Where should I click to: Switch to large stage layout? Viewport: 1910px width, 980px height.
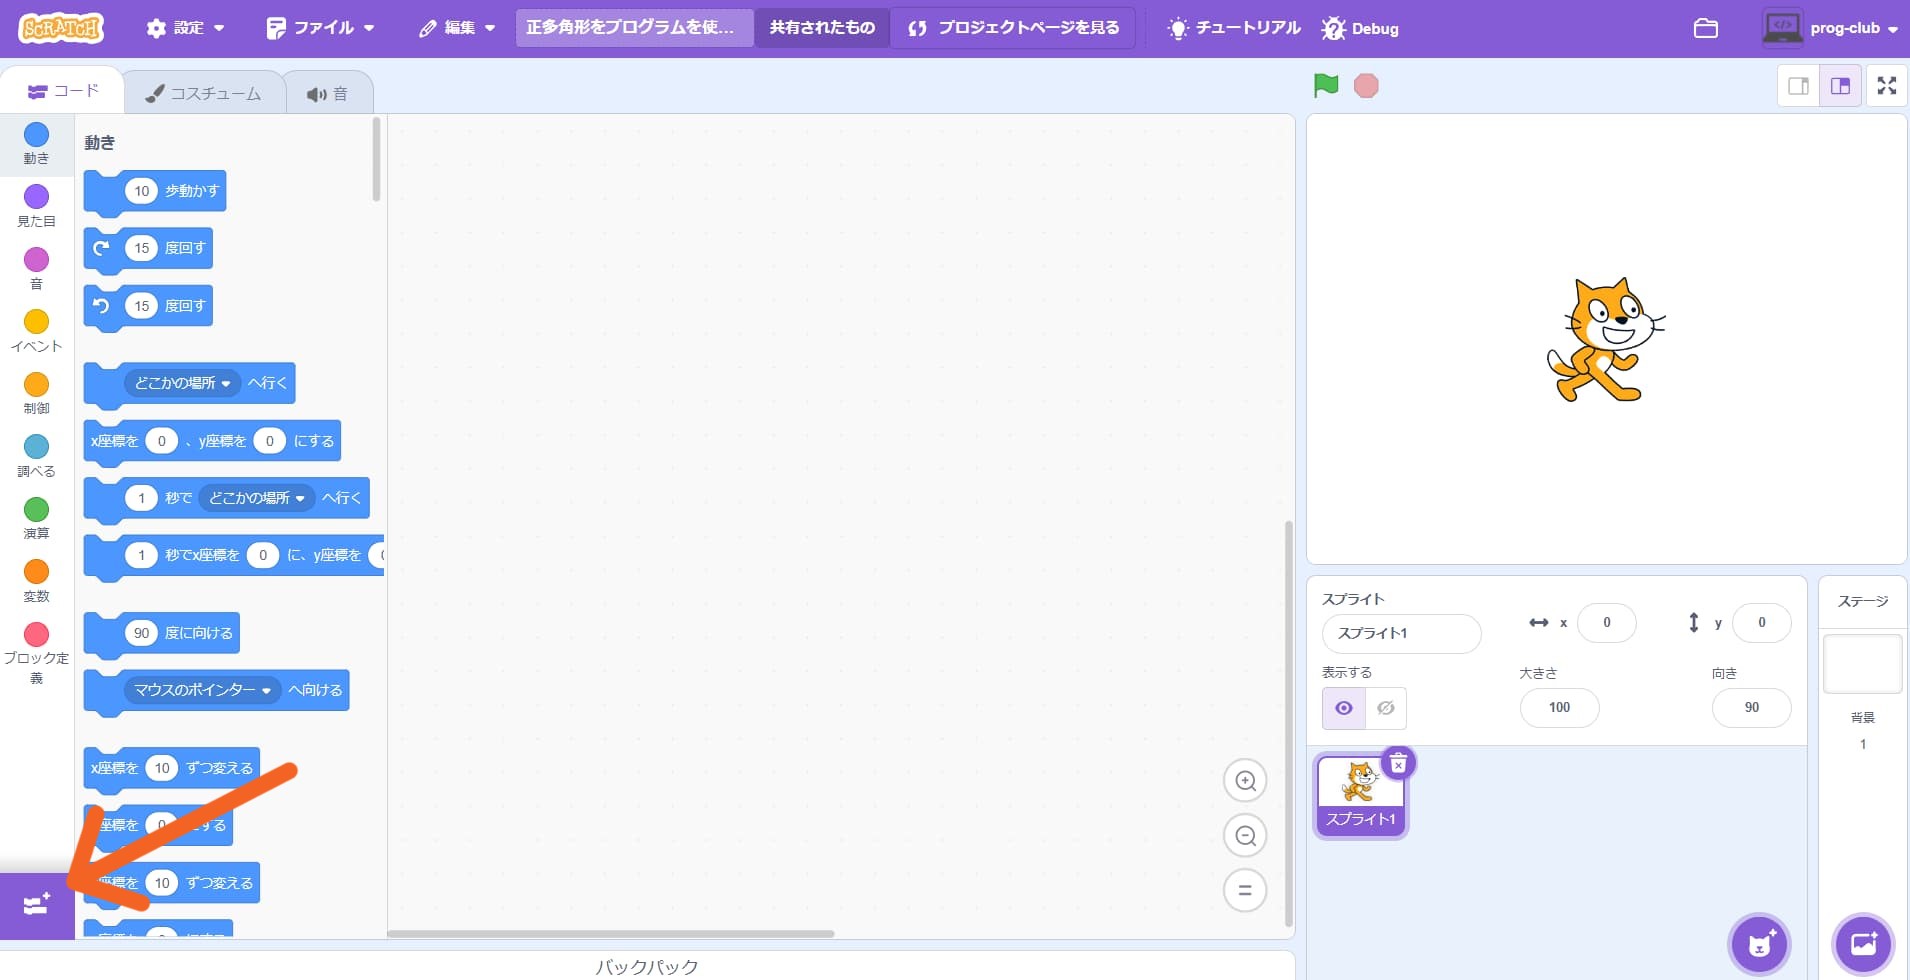click(x=1840, y=86)
